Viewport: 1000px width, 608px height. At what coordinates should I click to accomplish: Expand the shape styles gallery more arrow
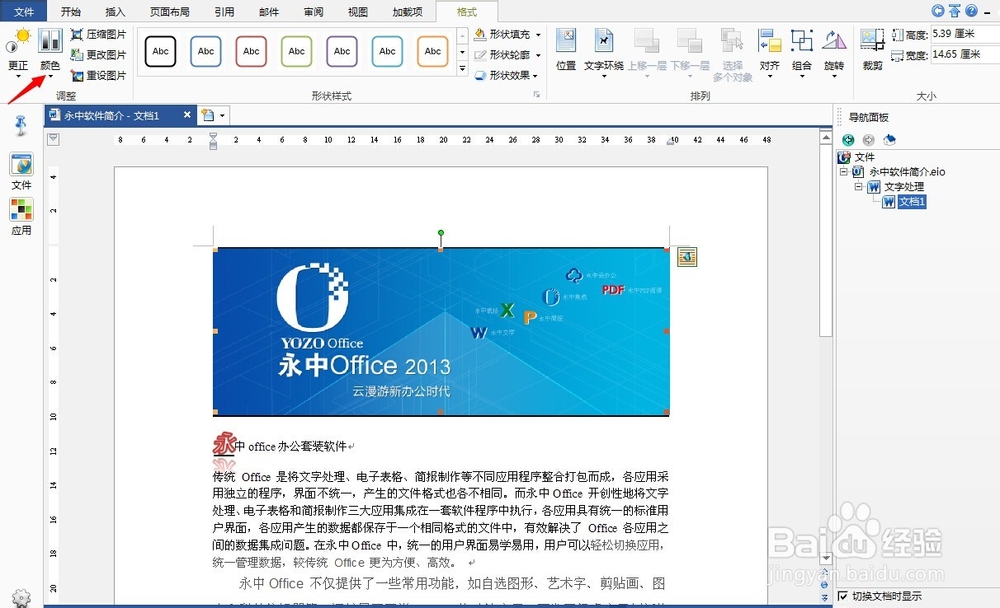point(462,68)
